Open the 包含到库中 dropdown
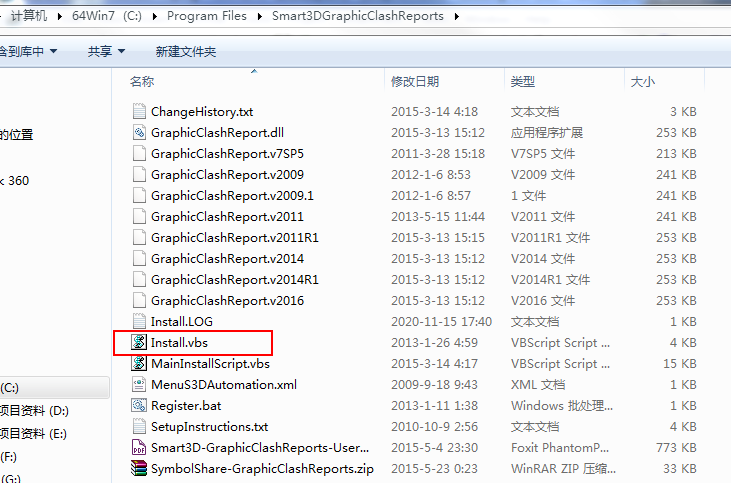This screenshot has height=483, width=731. (28, 51)
